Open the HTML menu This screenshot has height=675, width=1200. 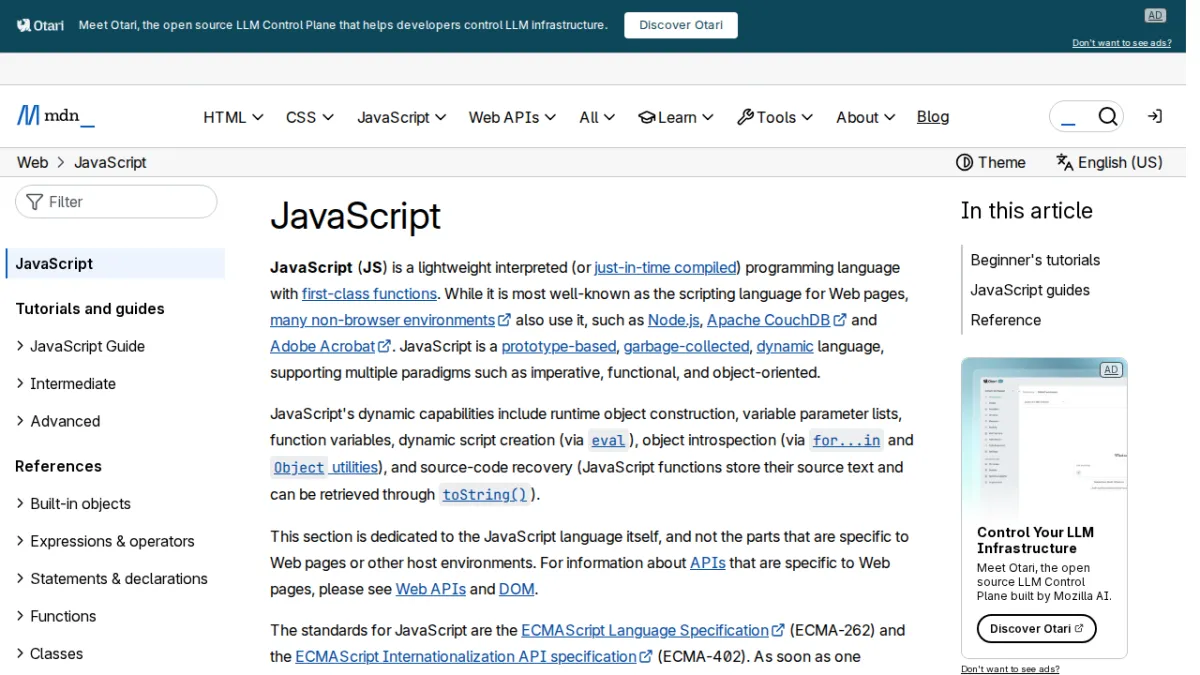[x=233, y=117]
